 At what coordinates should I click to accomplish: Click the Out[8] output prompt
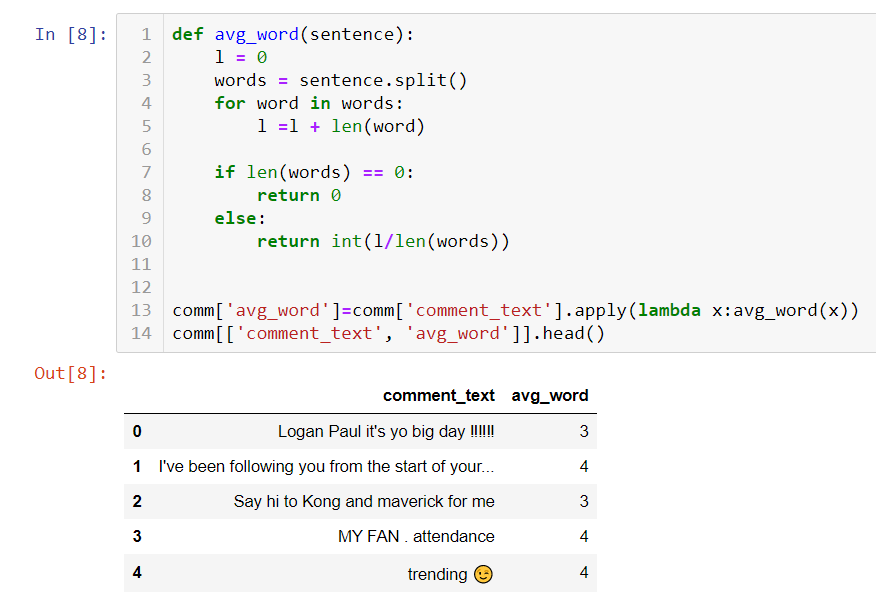tap(70, 373)
